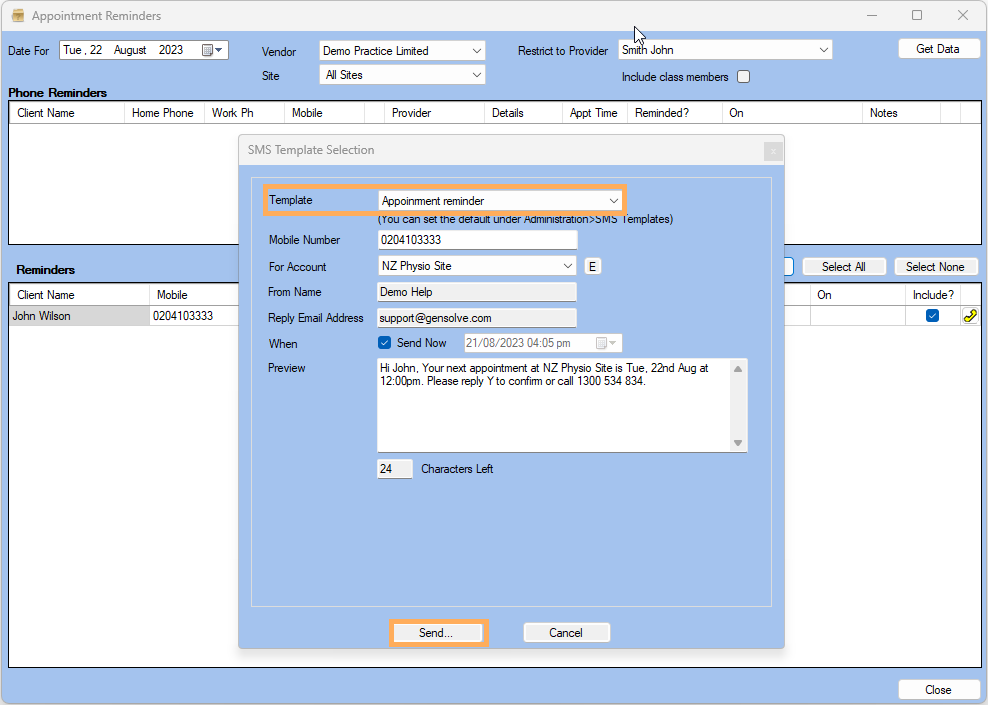Expand the Template dropdown

(x=613, y=201)
